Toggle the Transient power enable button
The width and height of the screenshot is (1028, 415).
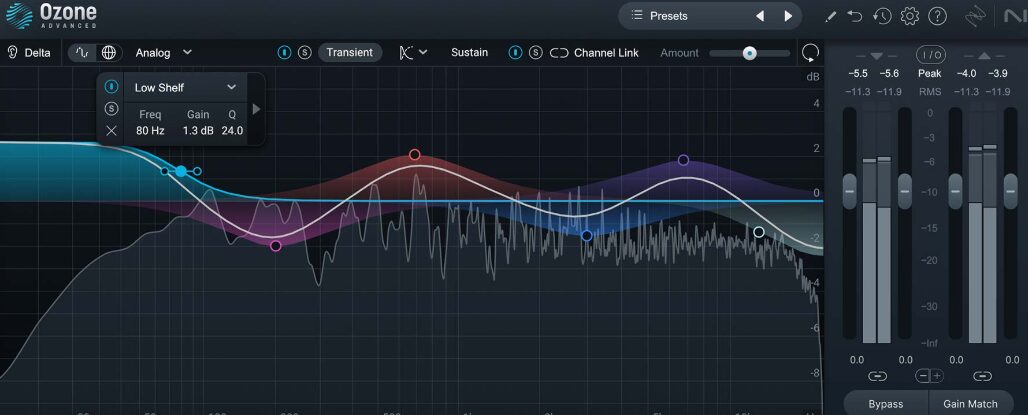(x=285, y=52)
